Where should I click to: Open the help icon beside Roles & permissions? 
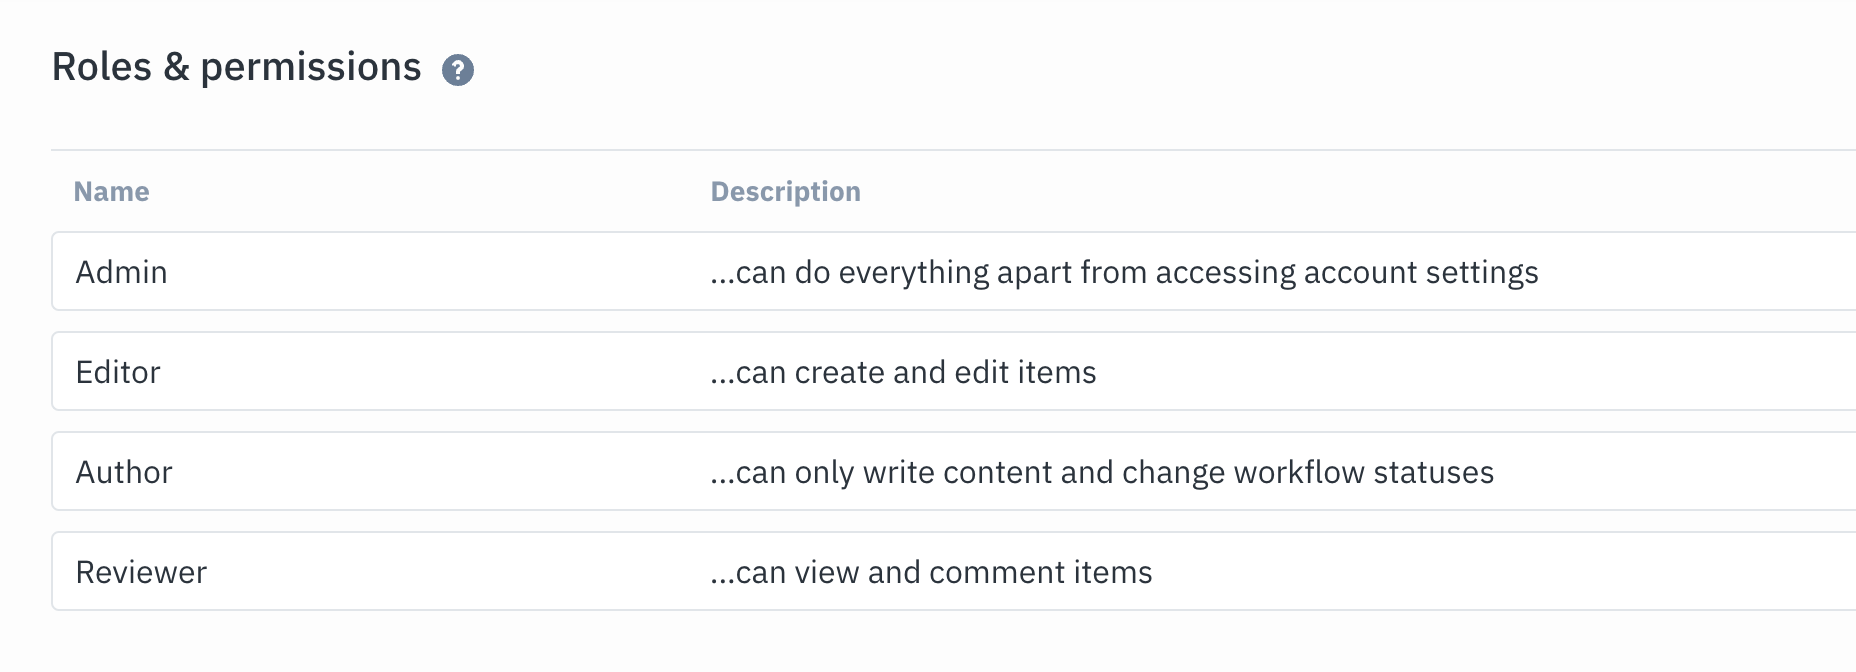[458, 70]
